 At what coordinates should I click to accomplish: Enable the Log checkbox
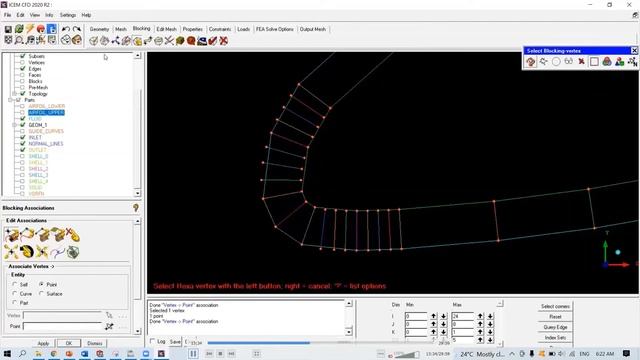coord(153,341)
